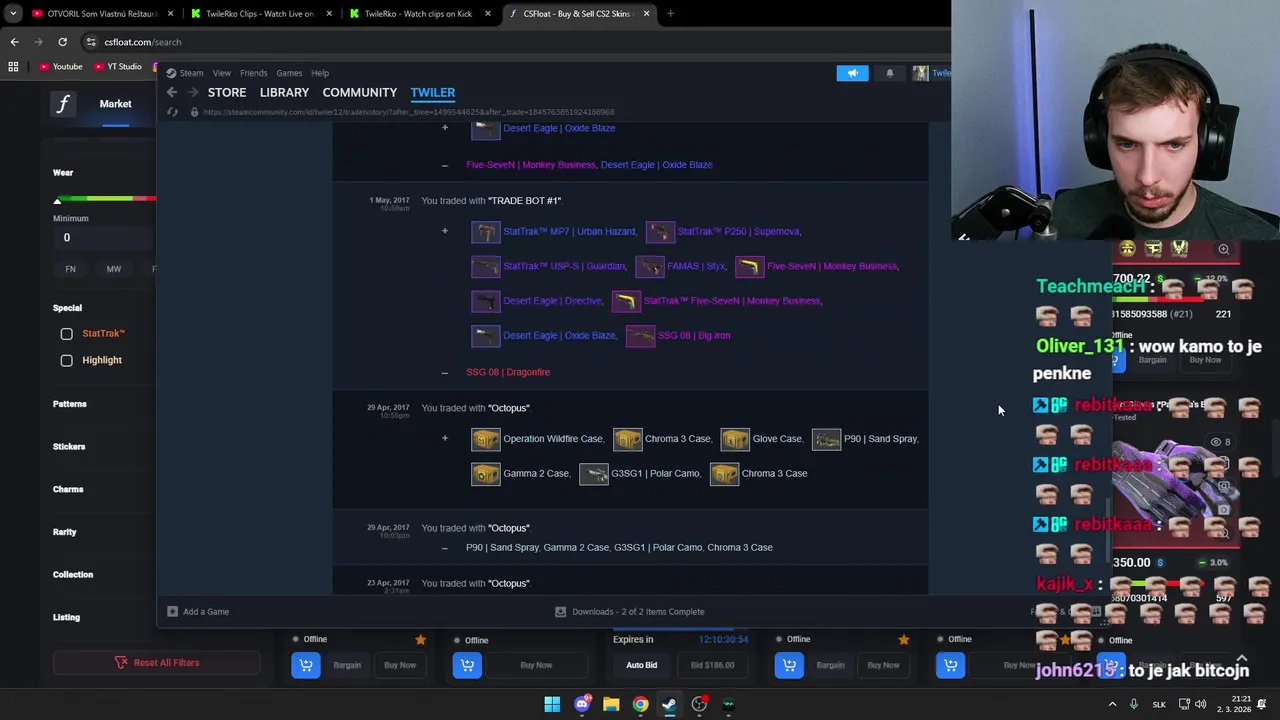Go to Steam STORE tab

point(227,92)
